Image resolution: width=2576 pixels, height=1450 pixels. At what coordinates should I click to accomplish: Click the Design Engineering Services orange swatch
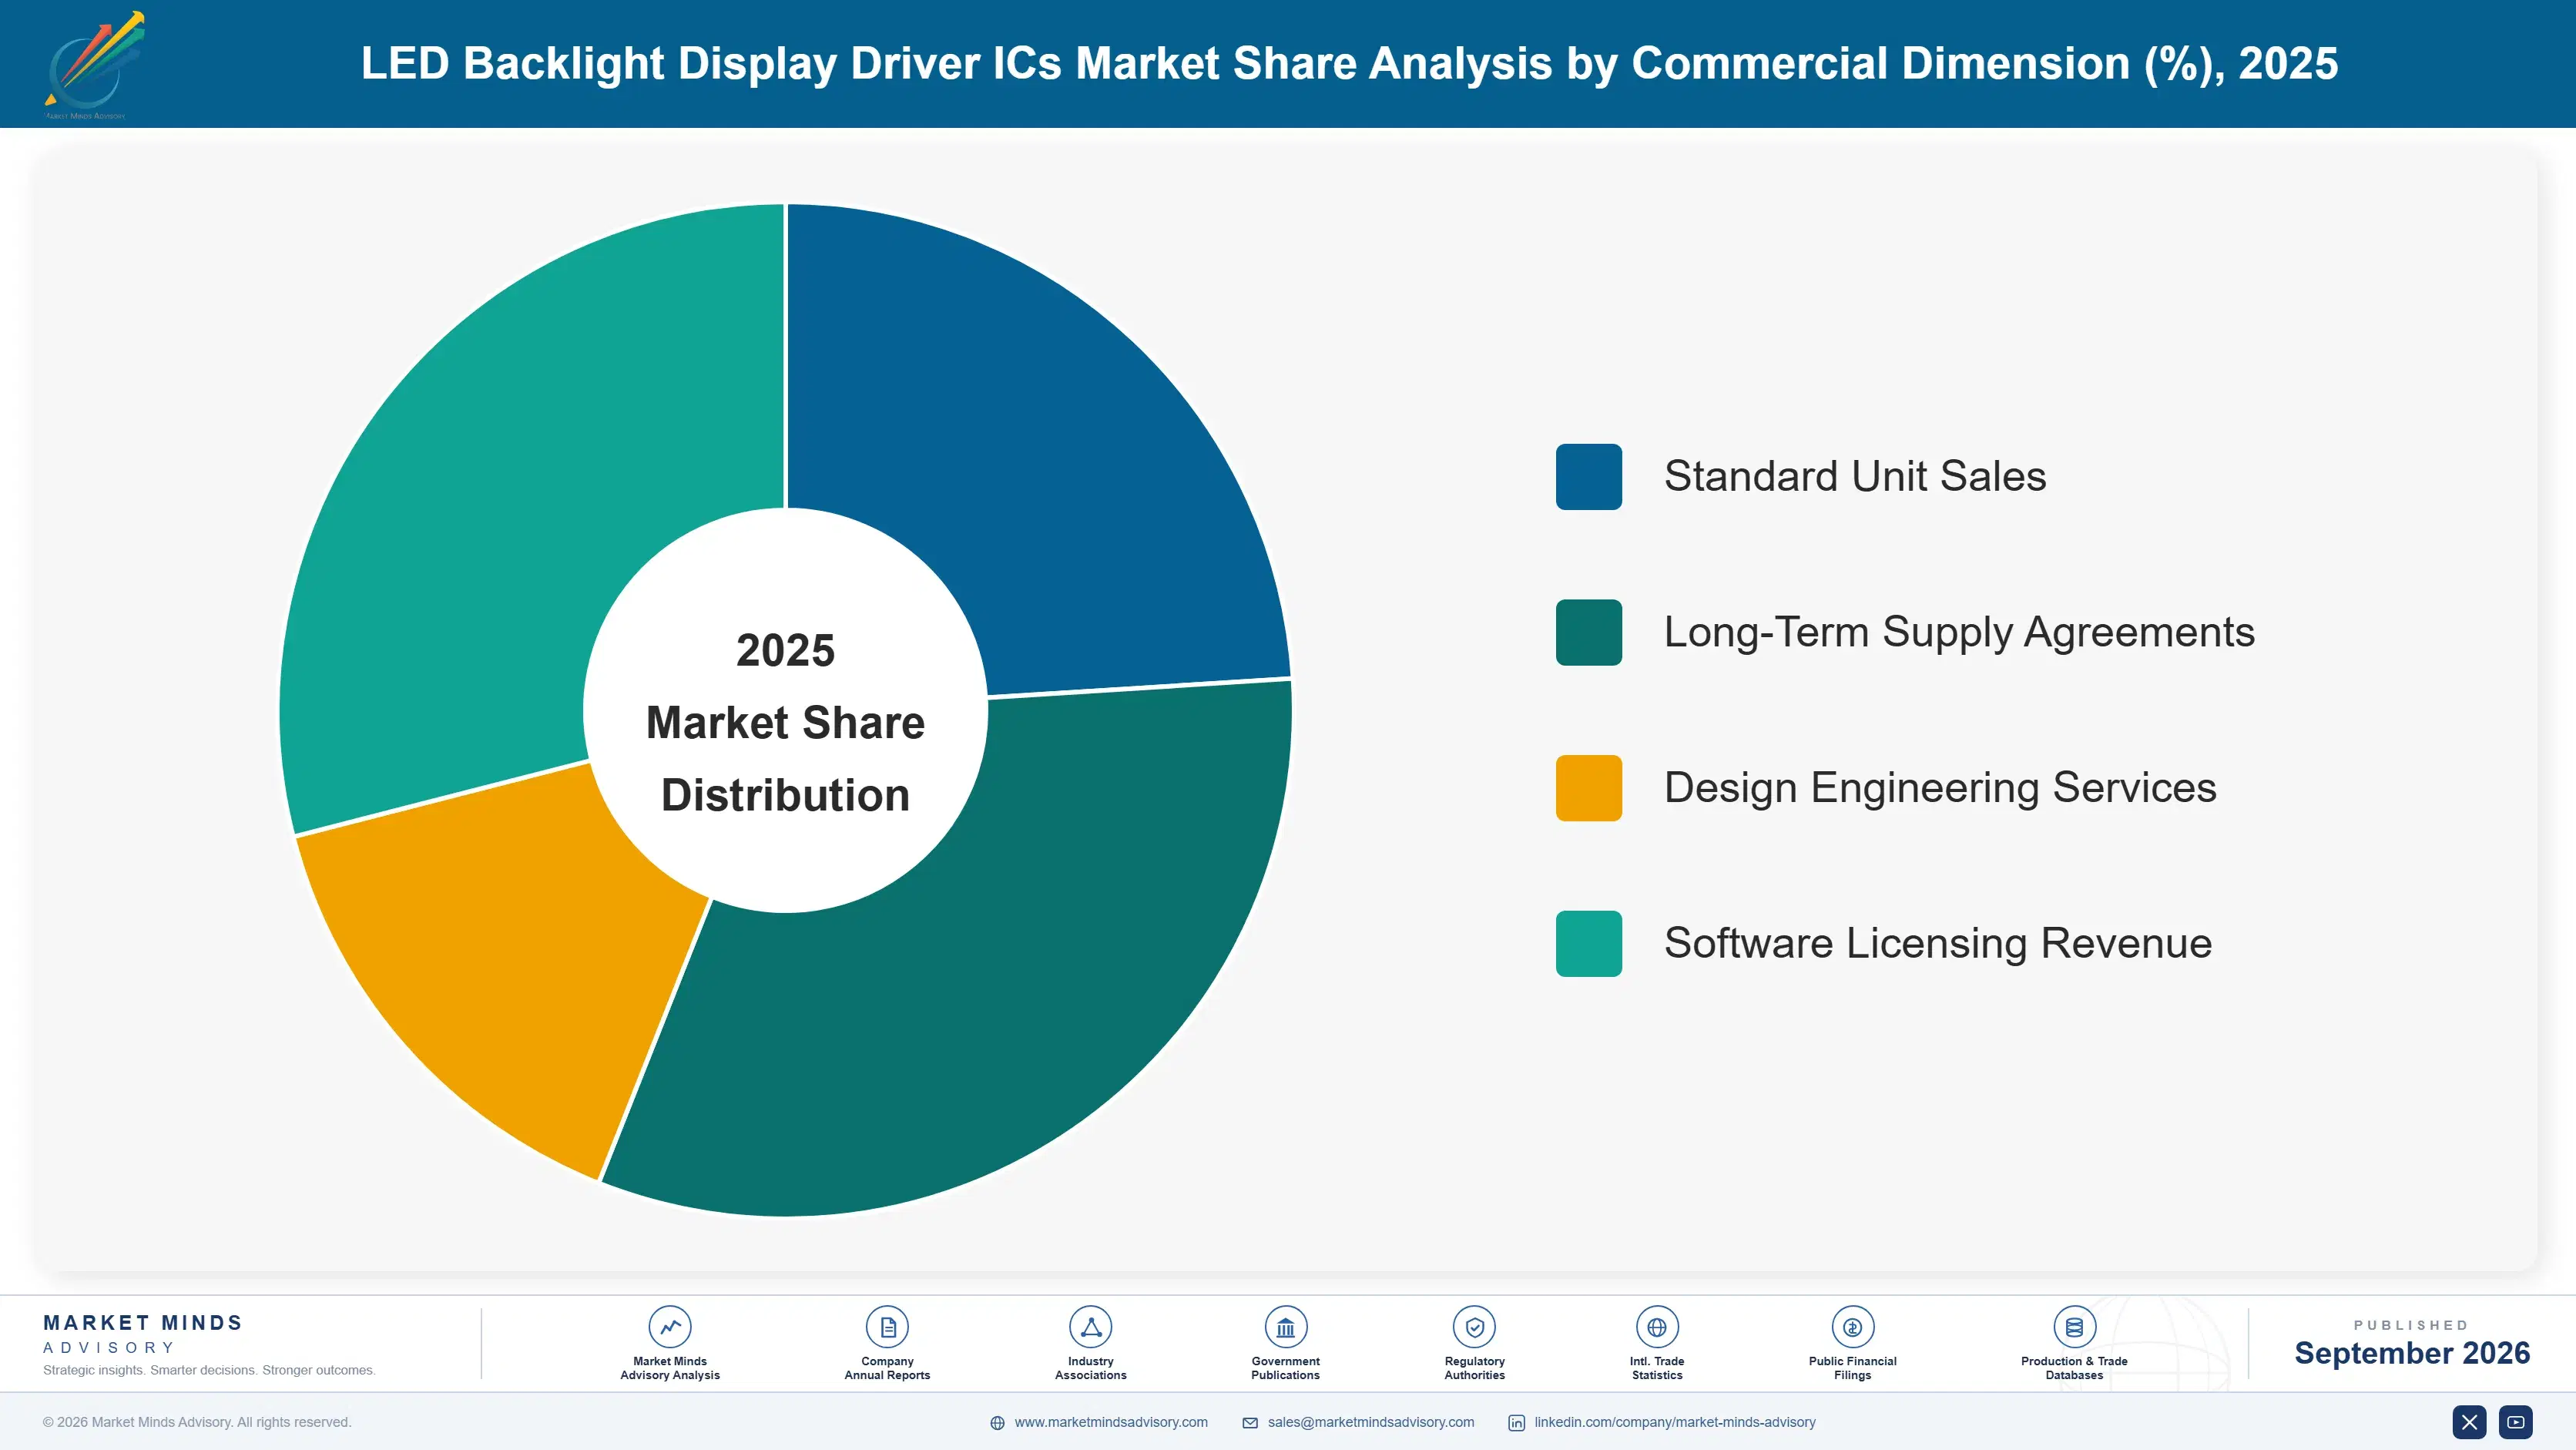[1589, 788]
